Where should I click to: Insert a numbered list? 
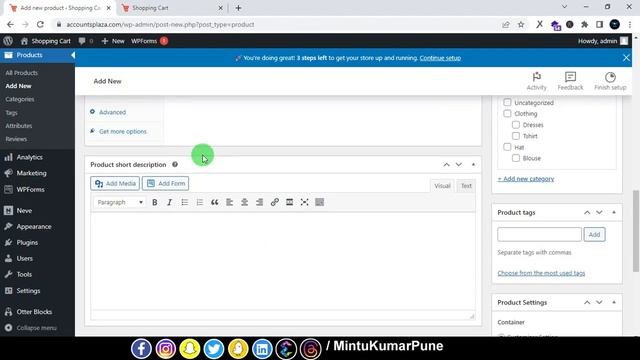click(x=200, y=202)
